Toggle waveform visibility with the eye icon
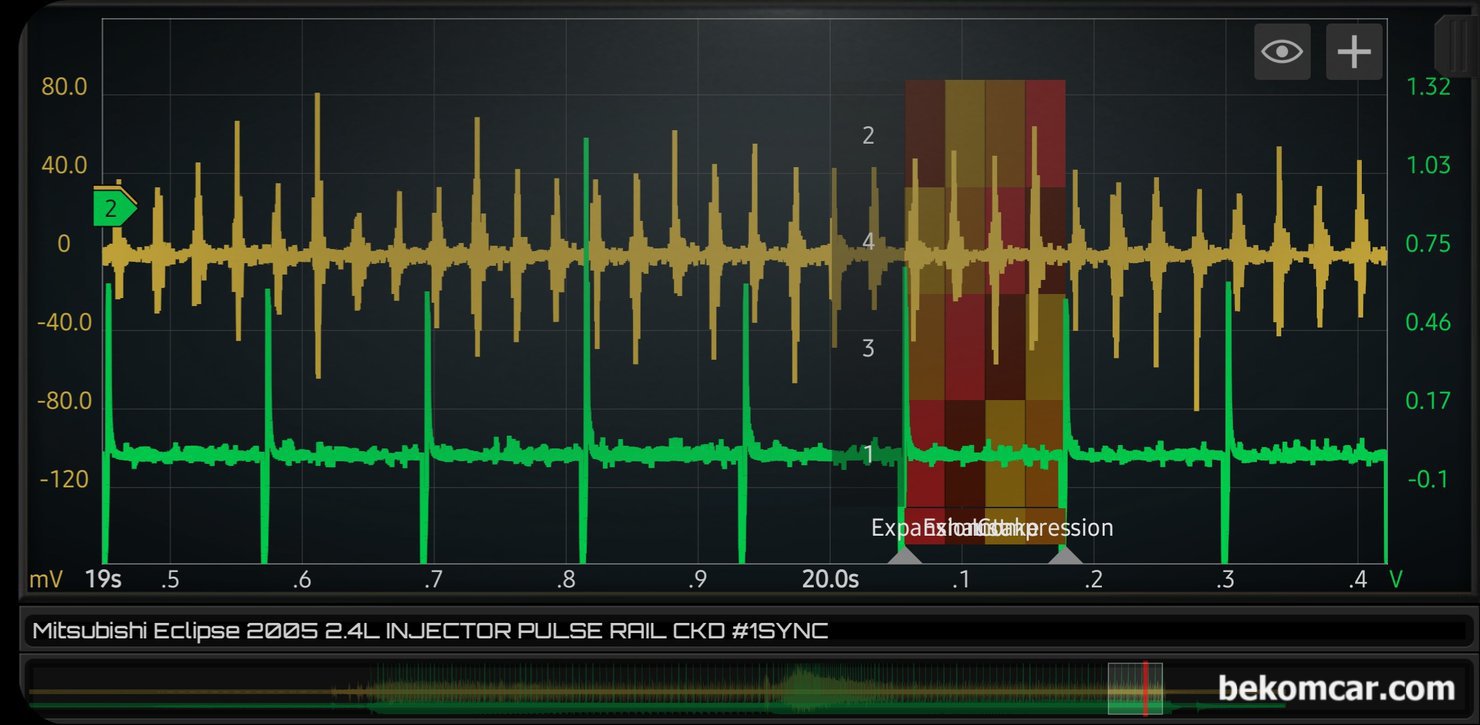 click(x=1282, y=51)
